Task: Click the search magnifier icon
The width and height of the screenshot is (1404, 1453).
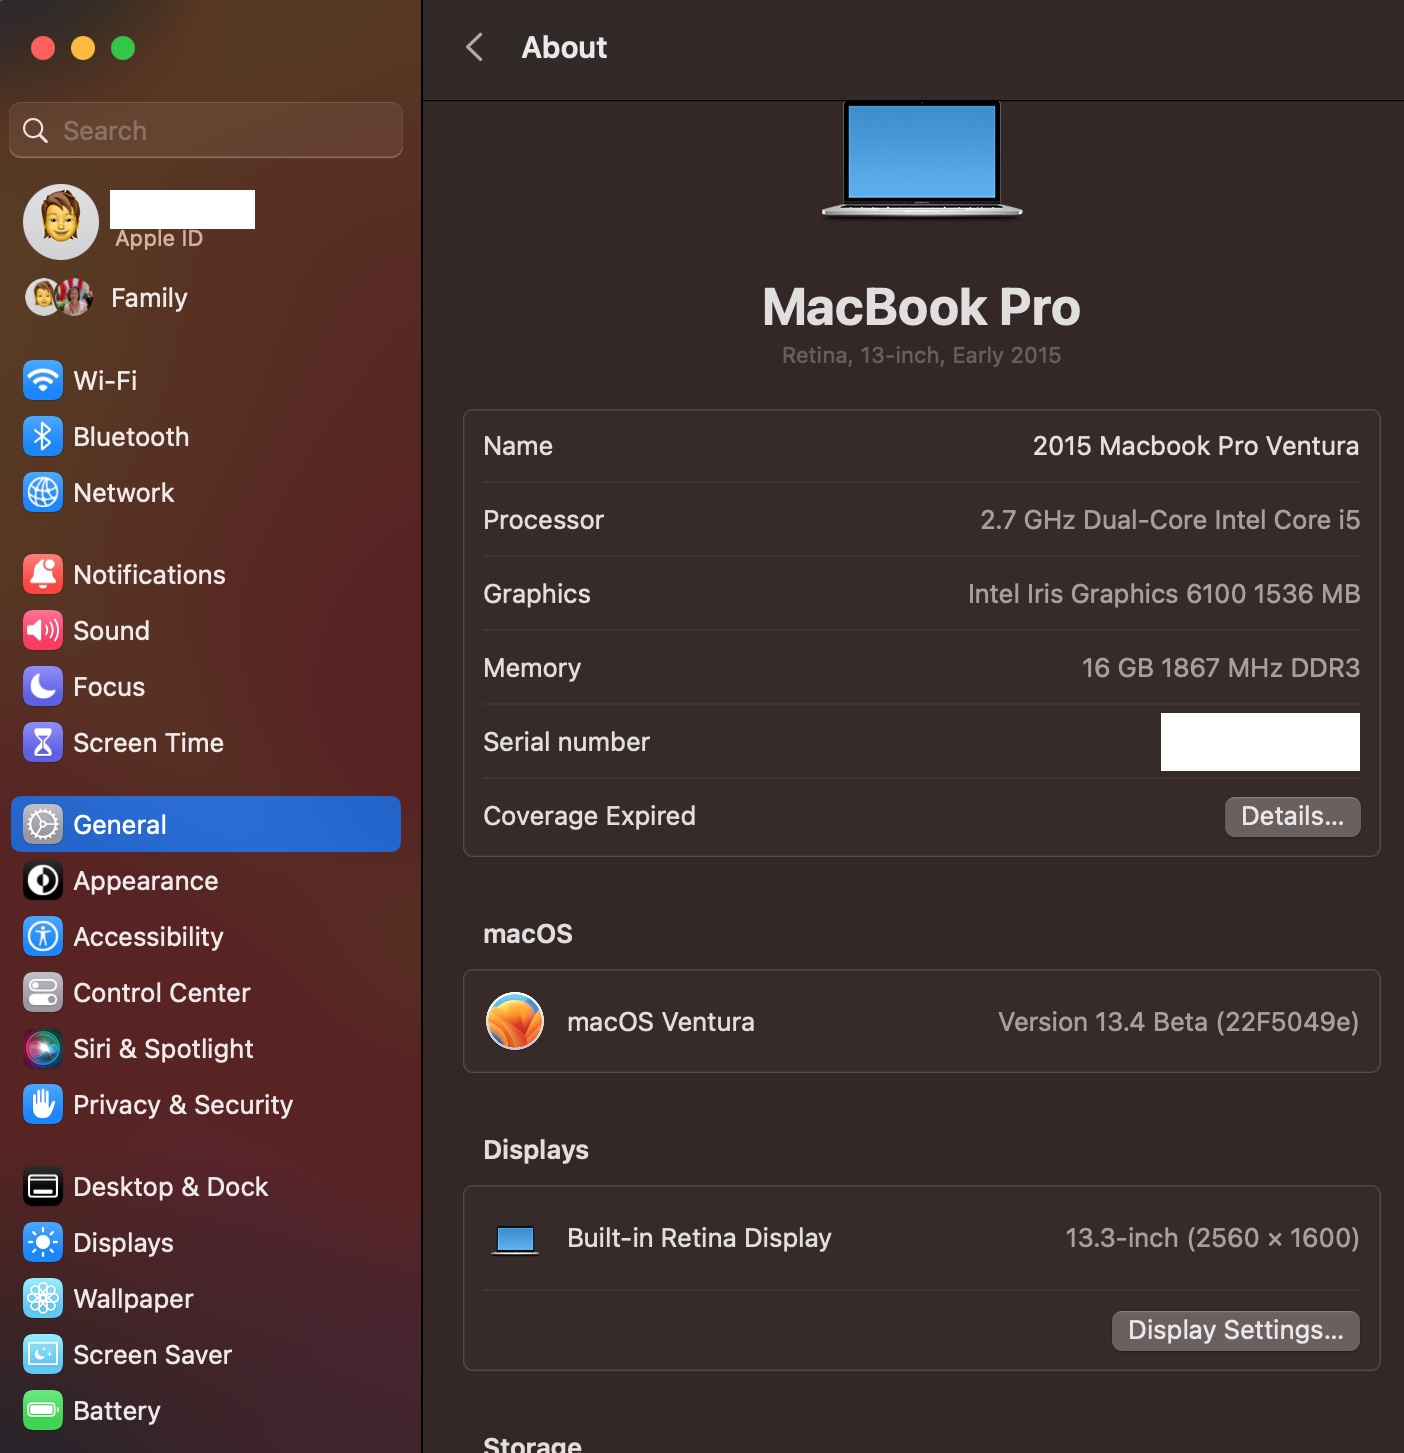Action: click(x=35, y=131)
